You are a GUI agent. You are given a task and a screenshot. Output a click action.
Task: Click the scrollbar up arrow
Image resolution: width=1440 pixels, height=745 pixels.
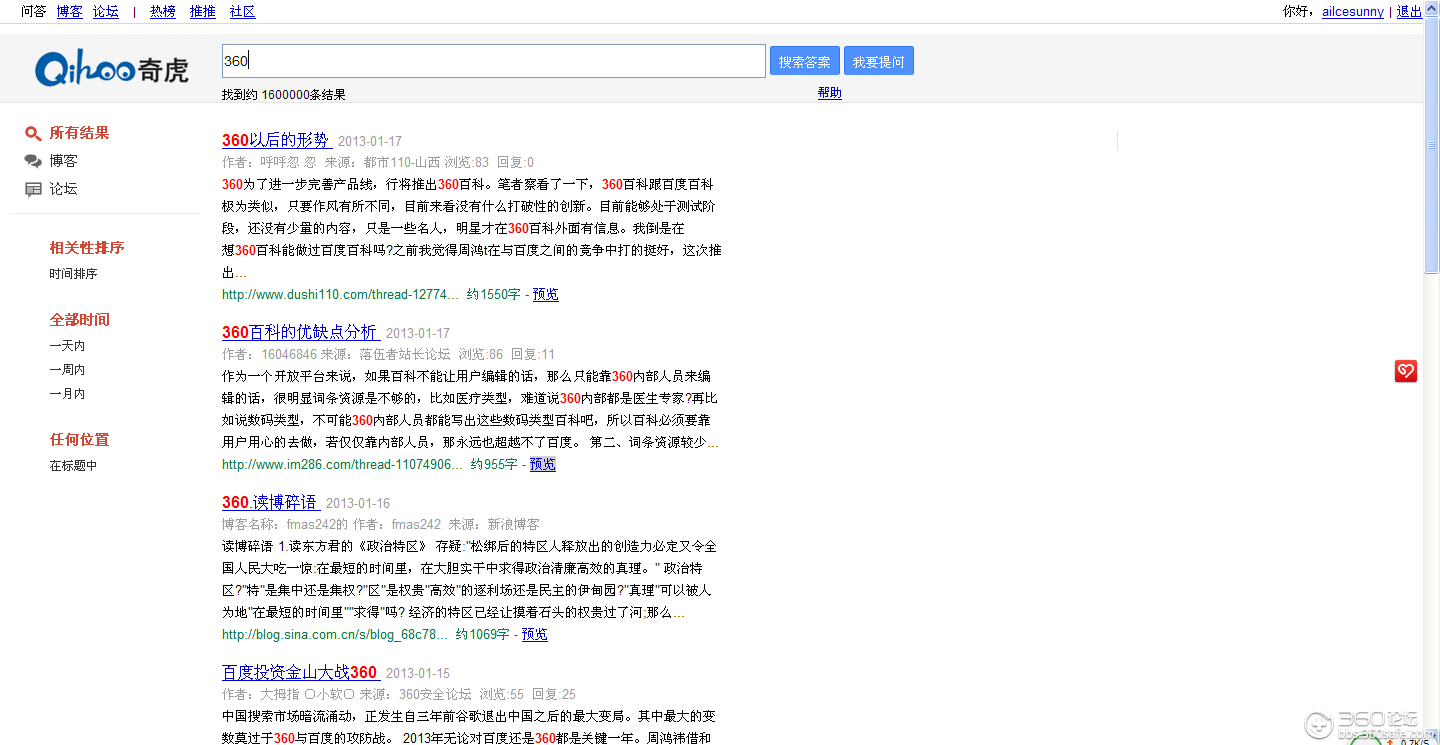1432,8
